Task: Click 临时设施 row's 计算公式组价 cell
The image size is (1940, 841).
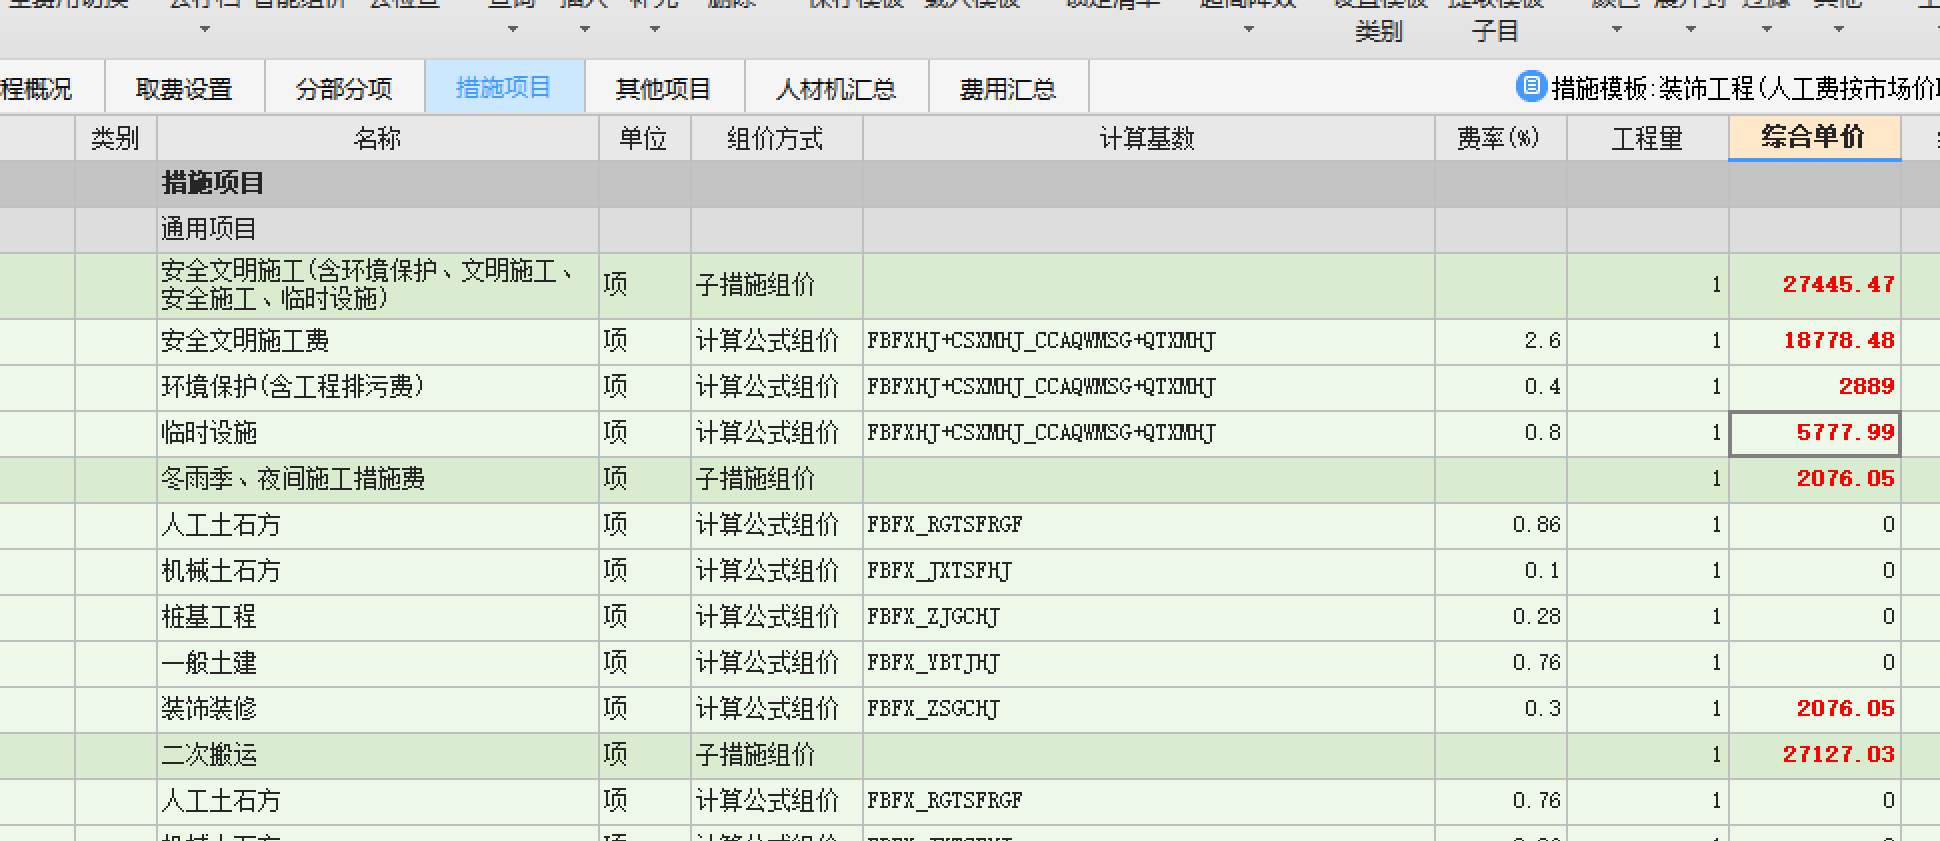Action: click(x=777, y=433)
